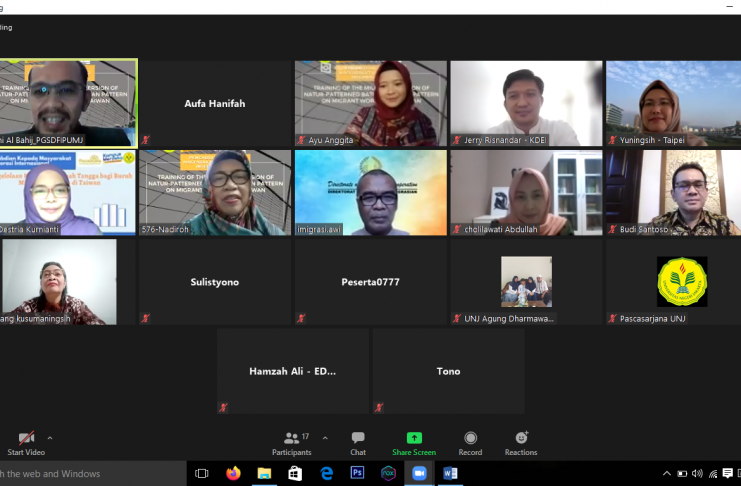Show hidden system tray icons
The width and height of the screenshot is (741, 486).
click(x=667, y=473)
